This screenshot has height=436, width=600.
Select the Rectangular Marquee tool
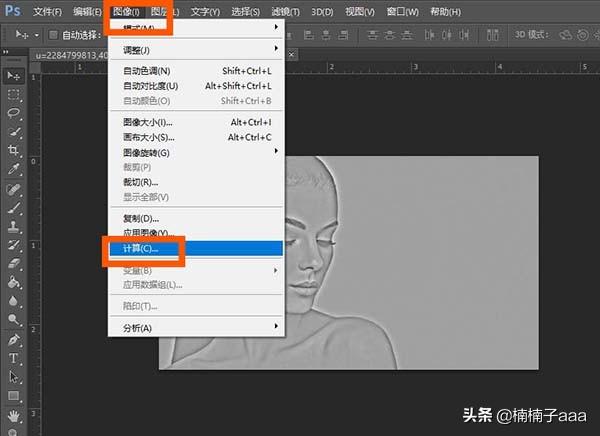click(x=14, y=95)
